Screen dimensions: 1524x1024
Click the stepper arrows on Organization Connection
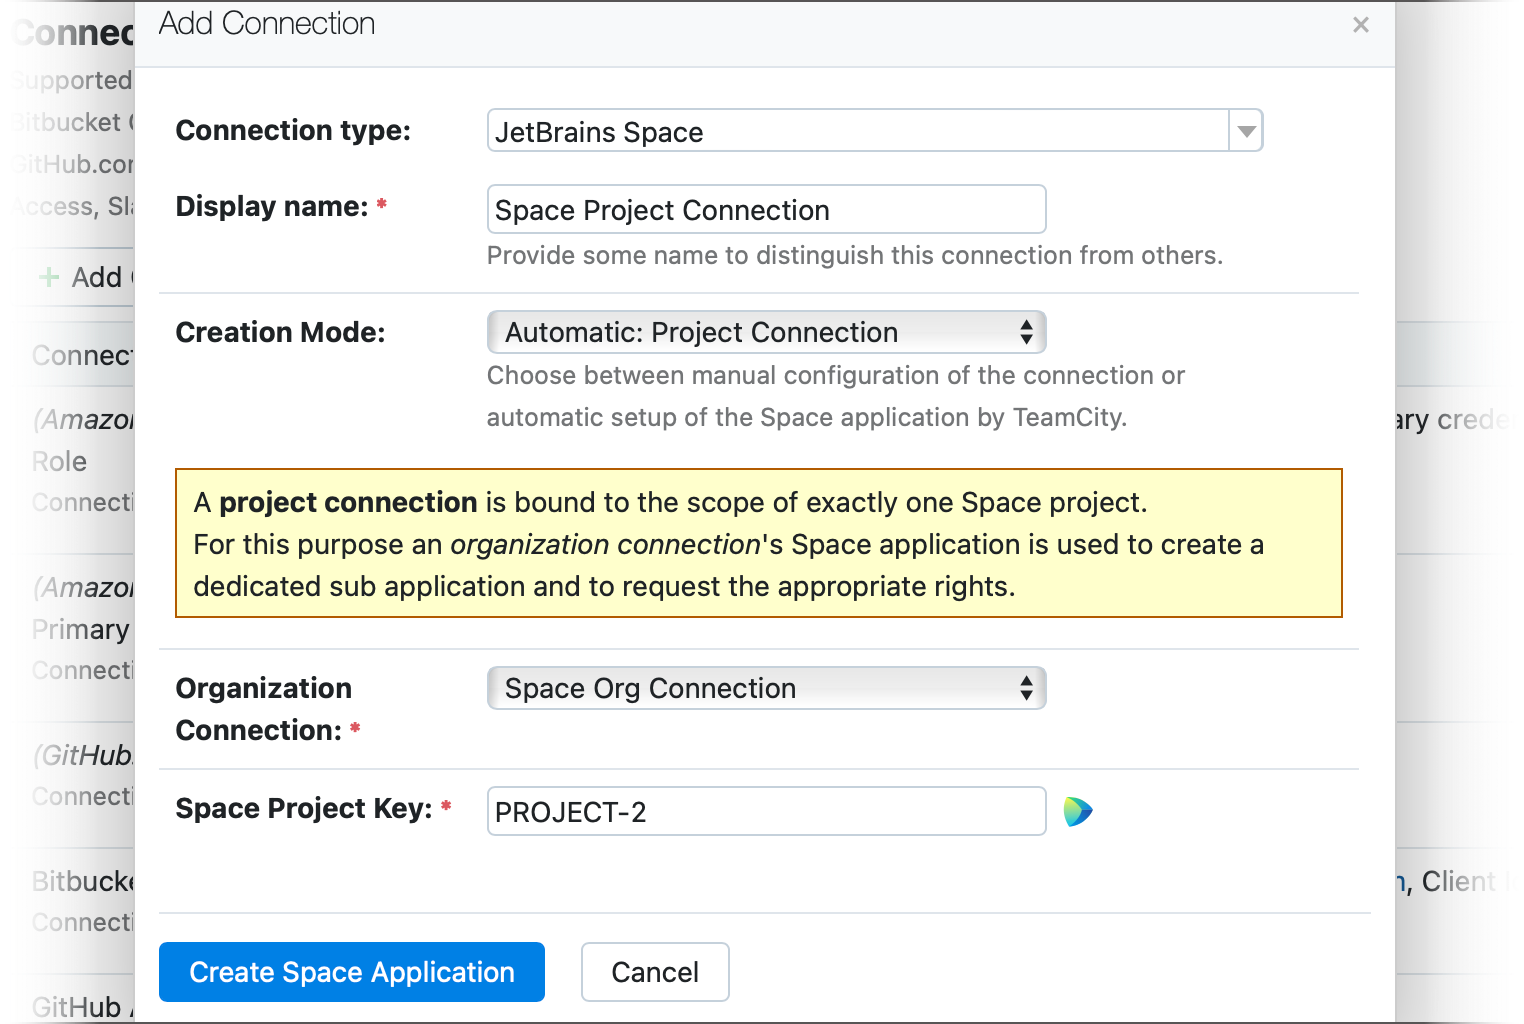[x=1027, y=688]
